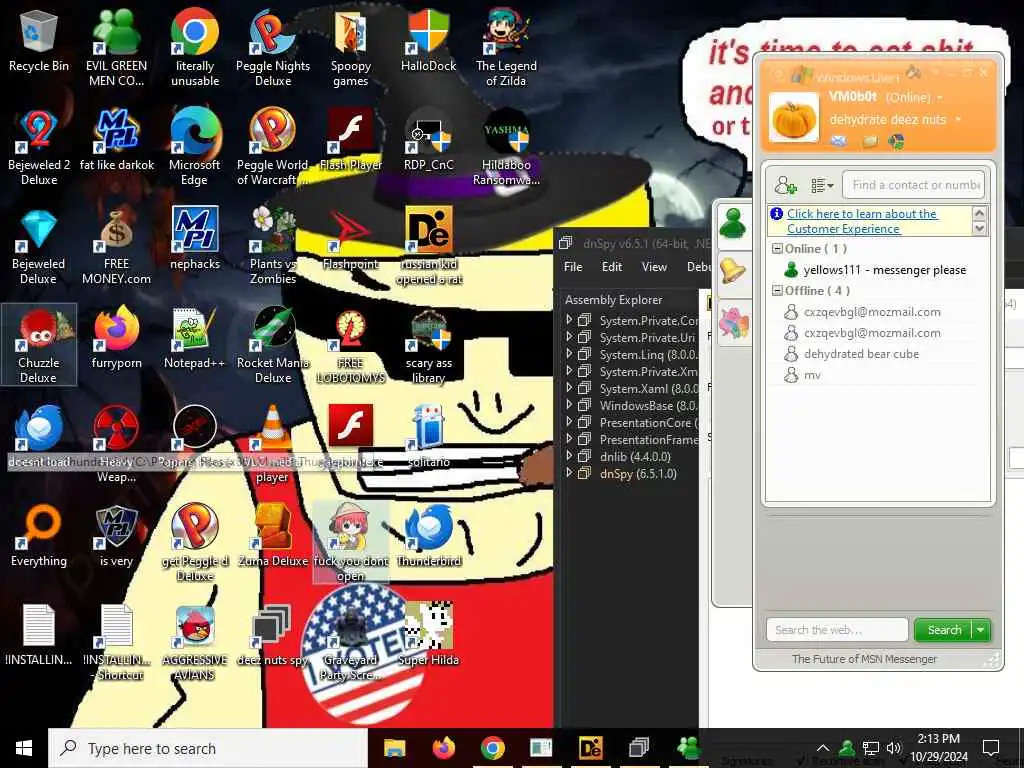Select Rocket Mania Deluxe icon
This screenshot has width=1024, height=768.
click(x=273, y=345)
